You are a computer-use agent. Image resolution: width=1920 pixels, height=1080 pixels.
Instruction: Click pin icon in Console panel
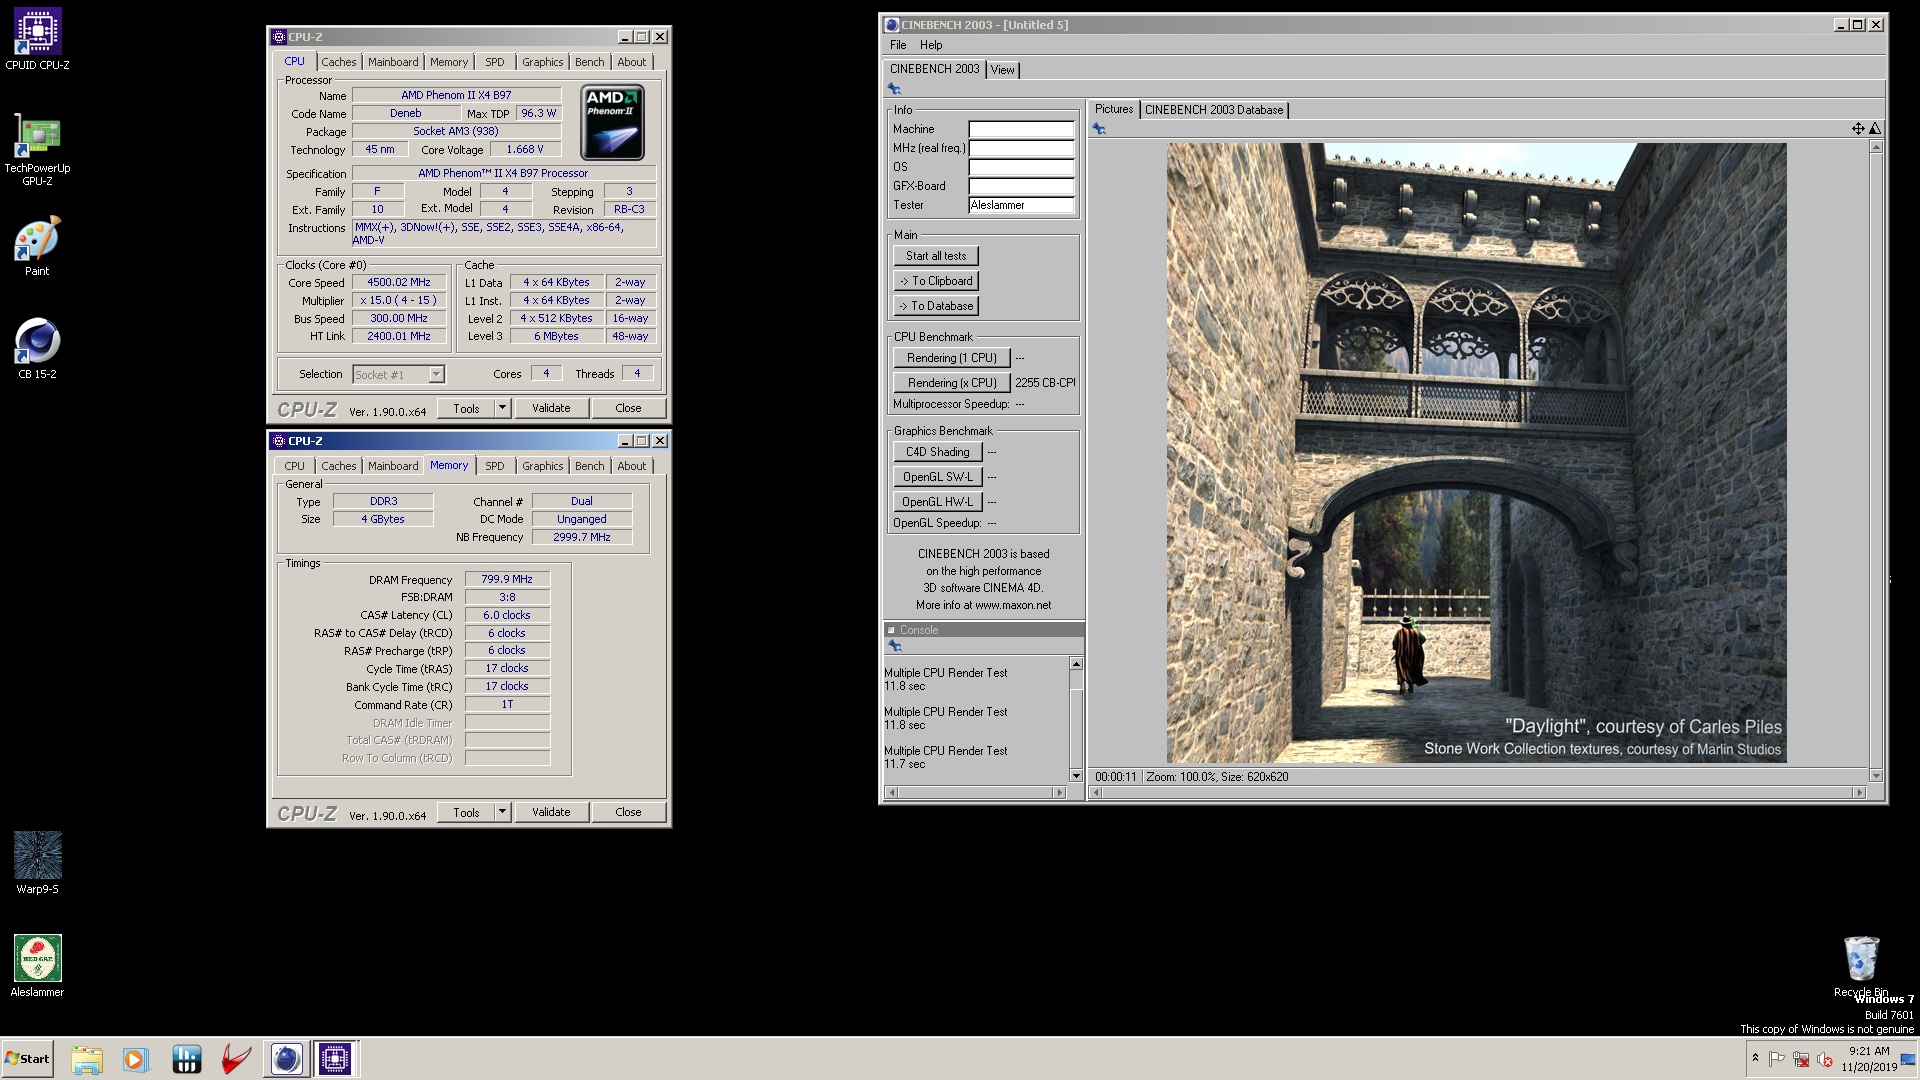(895, 647)
